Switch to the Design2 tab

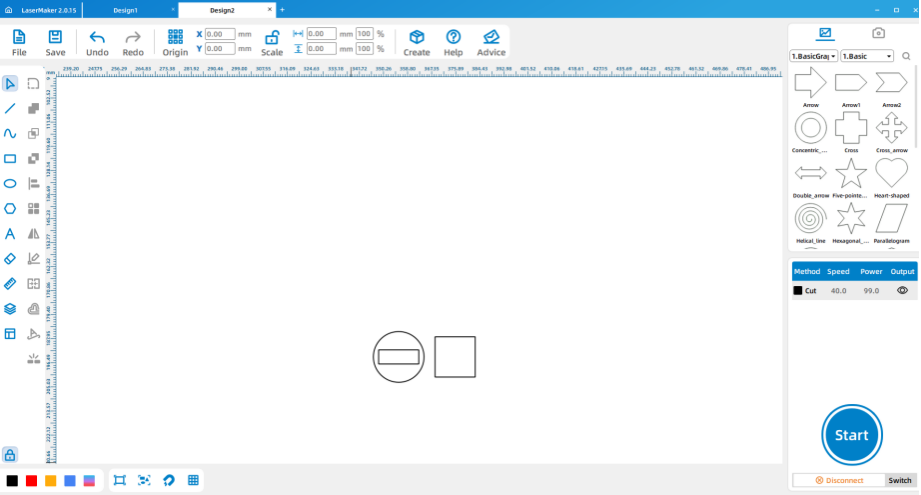tap(222, 10)
